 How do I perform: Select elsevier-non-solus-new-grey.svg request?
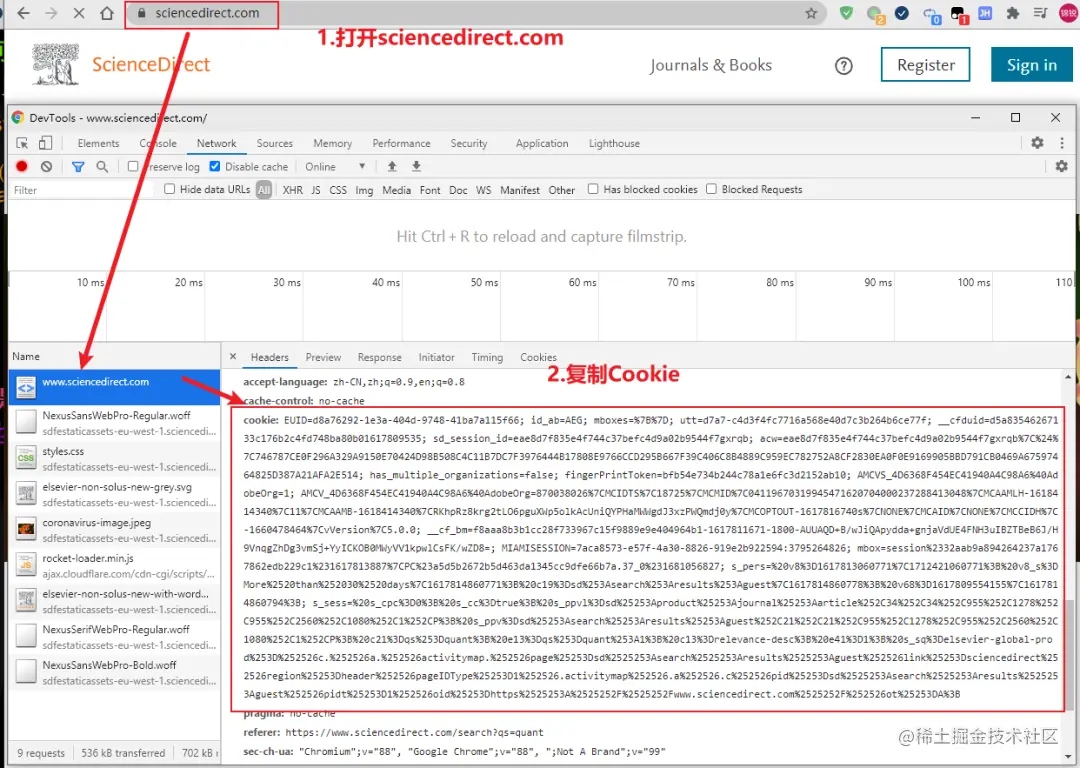[x=114, y=494]
